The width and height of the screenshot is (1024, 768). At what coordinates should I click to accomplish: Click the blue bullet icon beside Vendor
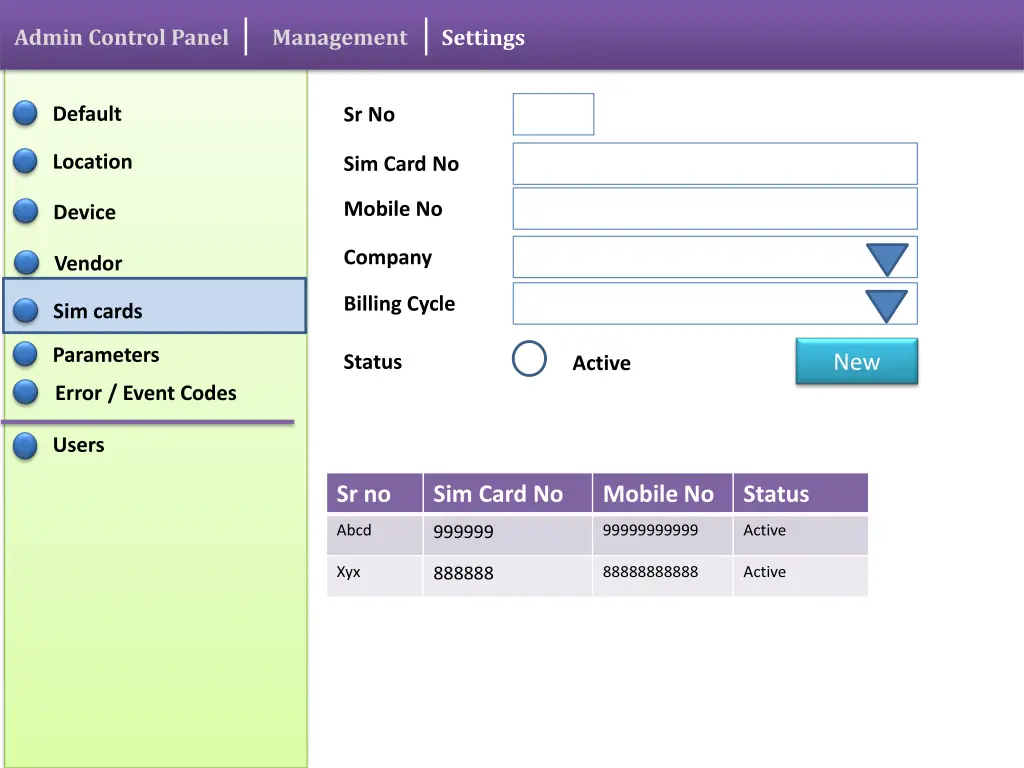point(26,263)
